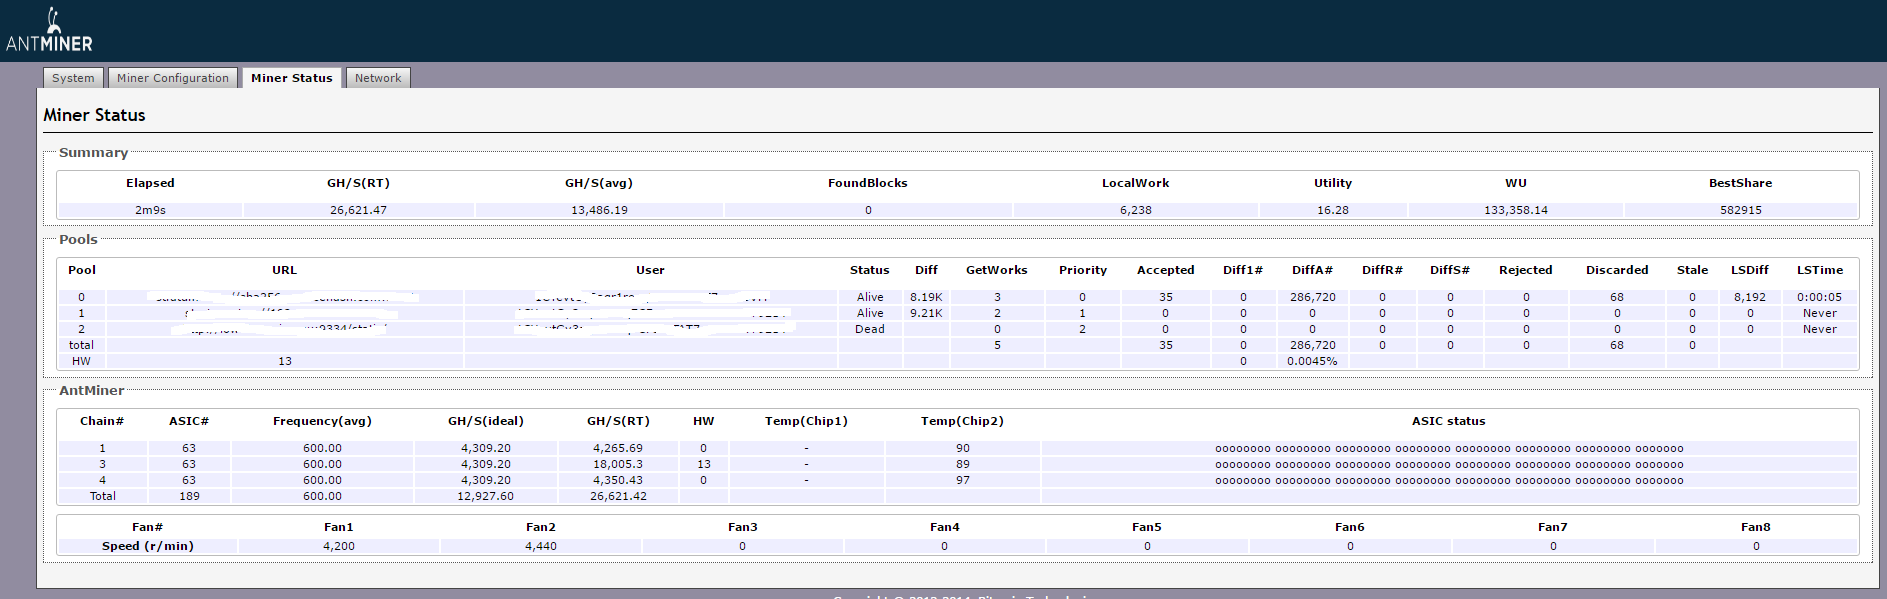Screen dimensions: 1887x599
Task: Select GH/S(RT) value 26,621.47
Action: pos(358,210)
